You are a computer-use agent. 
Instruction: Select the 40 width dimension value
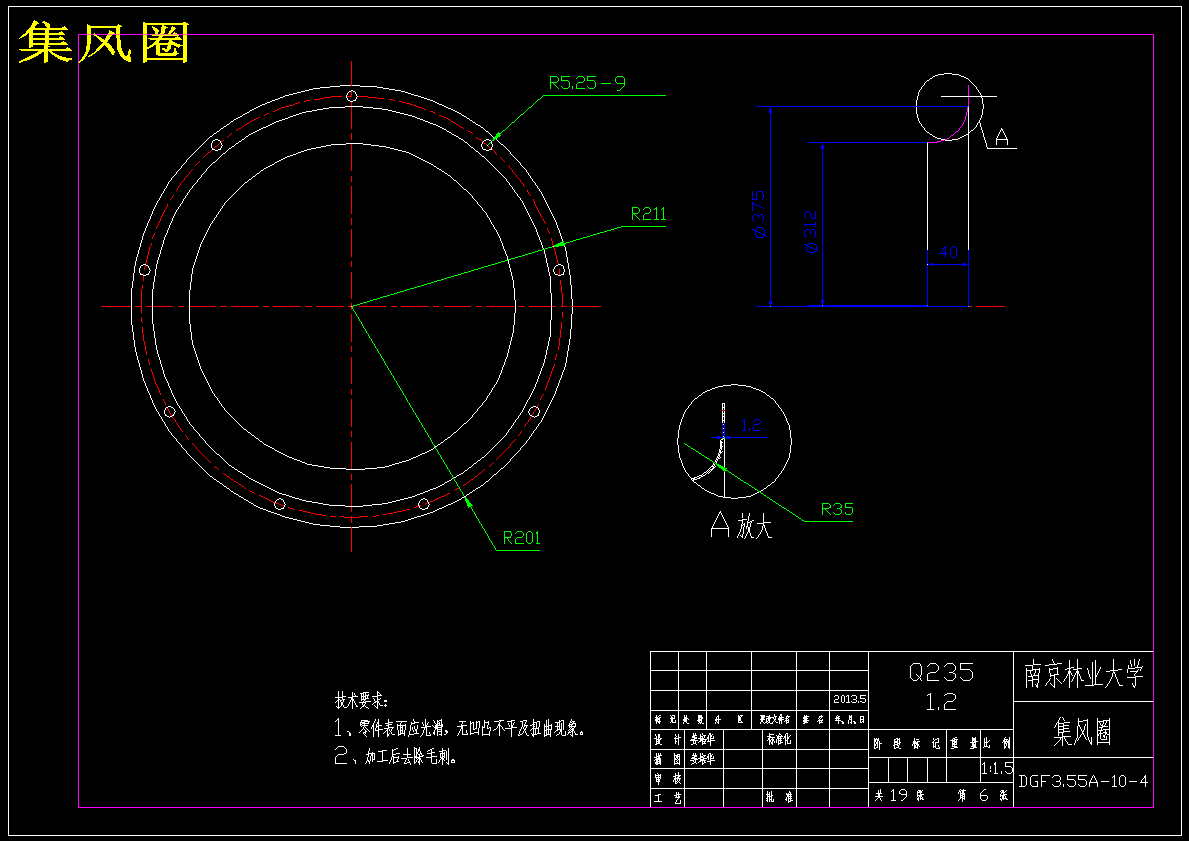(x=948, y=253)
